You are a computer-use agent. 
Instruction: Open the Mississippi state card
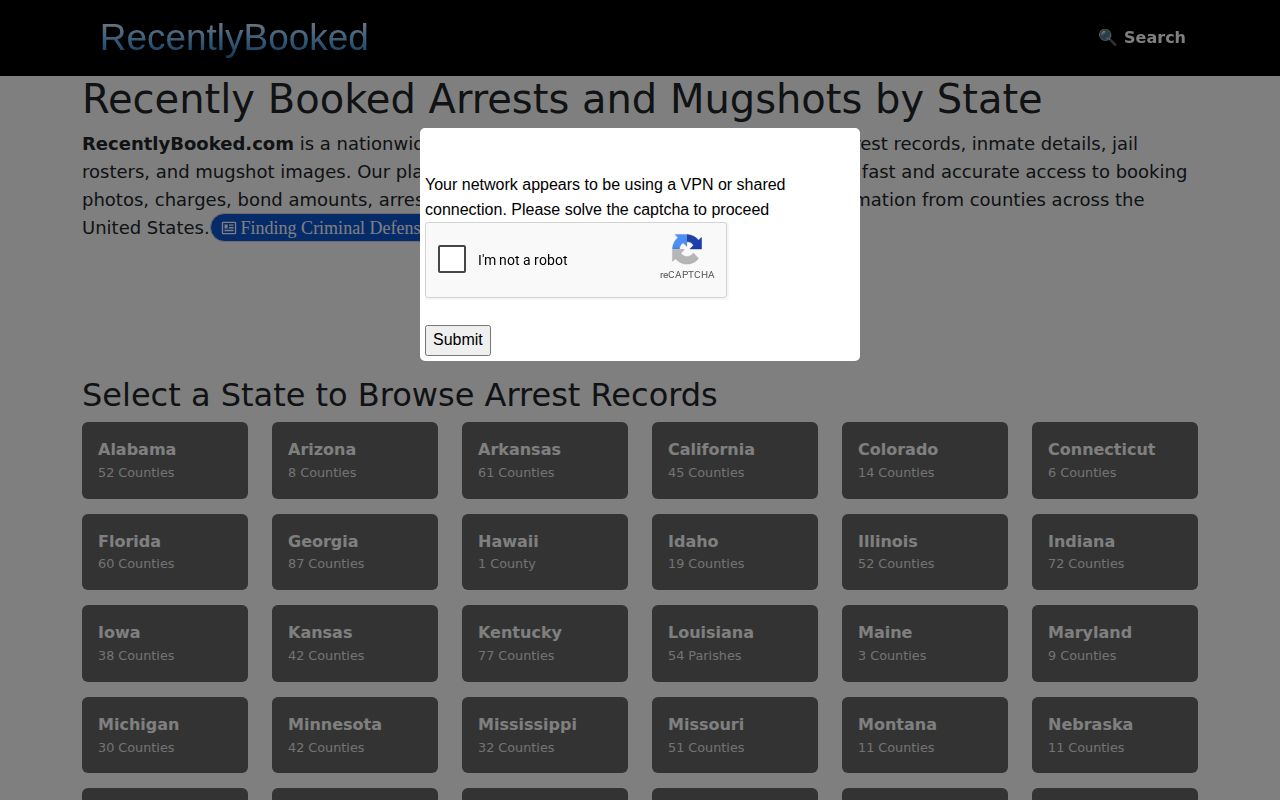(x=545, y=735)
